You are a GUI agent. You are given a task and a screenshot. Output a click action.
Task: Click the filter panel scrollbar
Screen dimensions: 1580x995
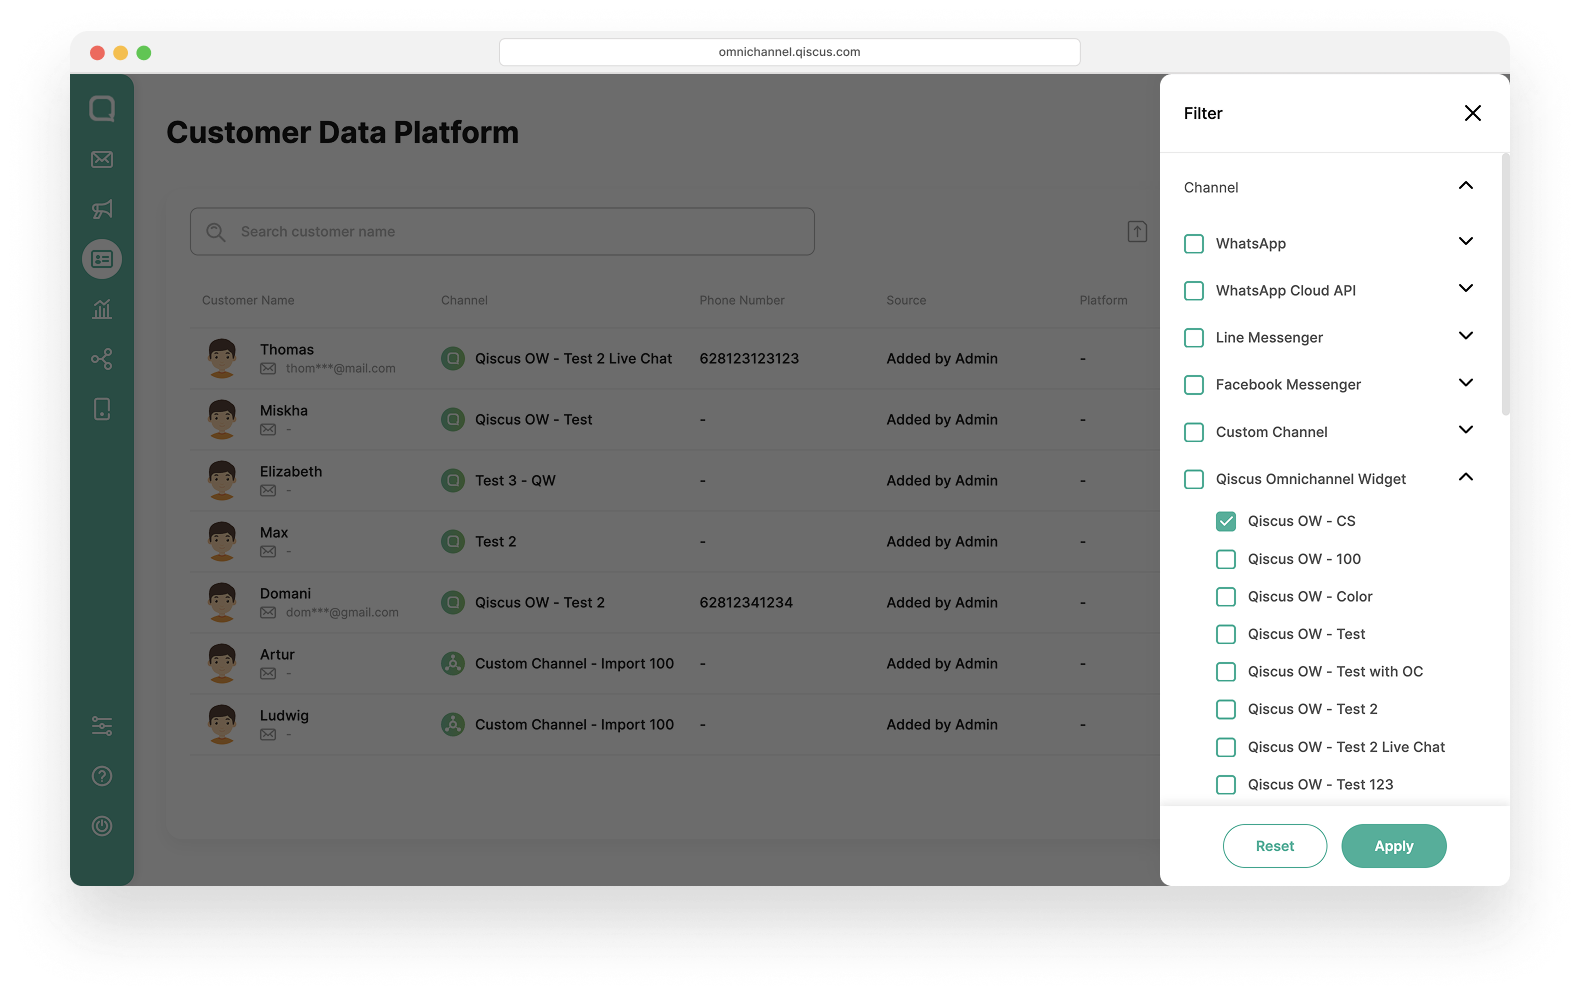1505,284
